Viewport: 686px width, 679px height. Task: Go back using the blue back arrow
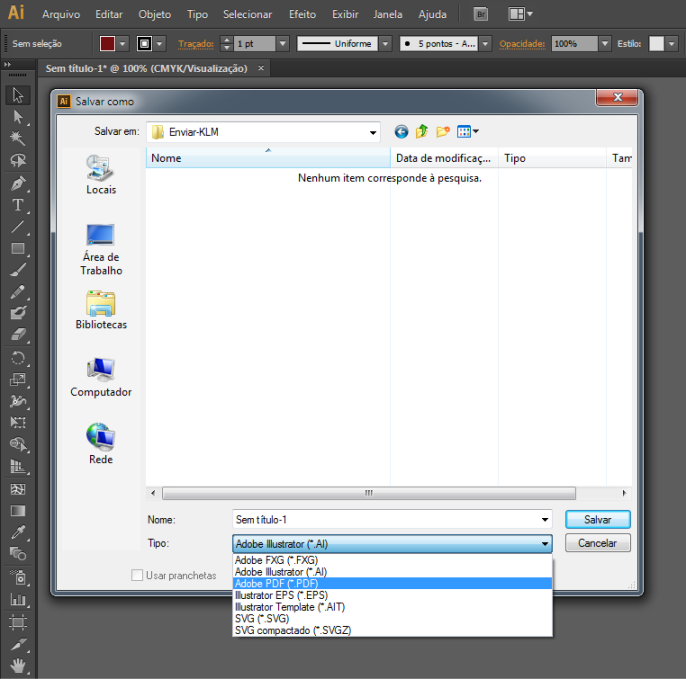(401, 132)
